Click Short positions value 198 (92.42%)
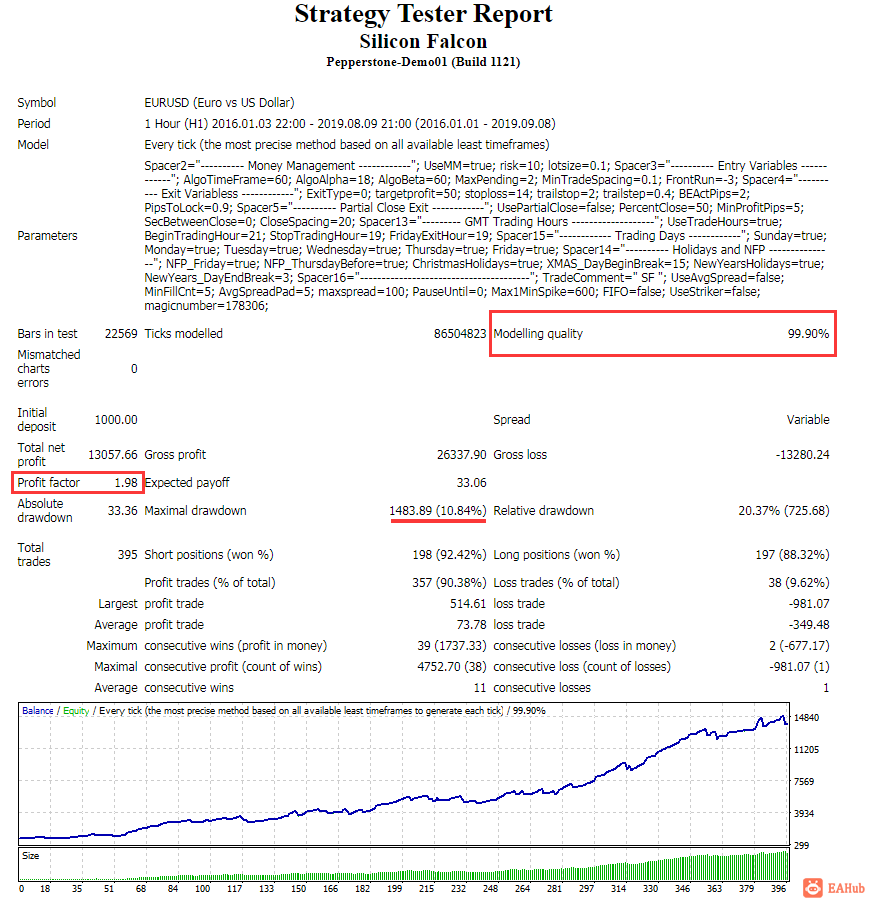Image resolution: width=874 pixels, height=903 pixels. [x=450, y=555]
